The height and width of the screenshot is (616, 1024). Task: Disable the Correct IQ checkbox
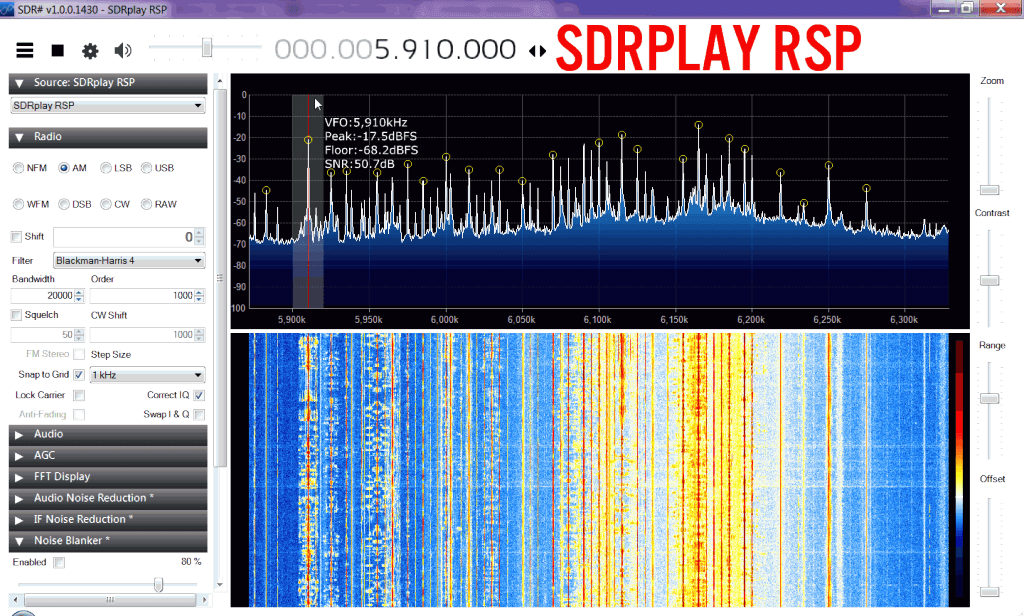199,395
